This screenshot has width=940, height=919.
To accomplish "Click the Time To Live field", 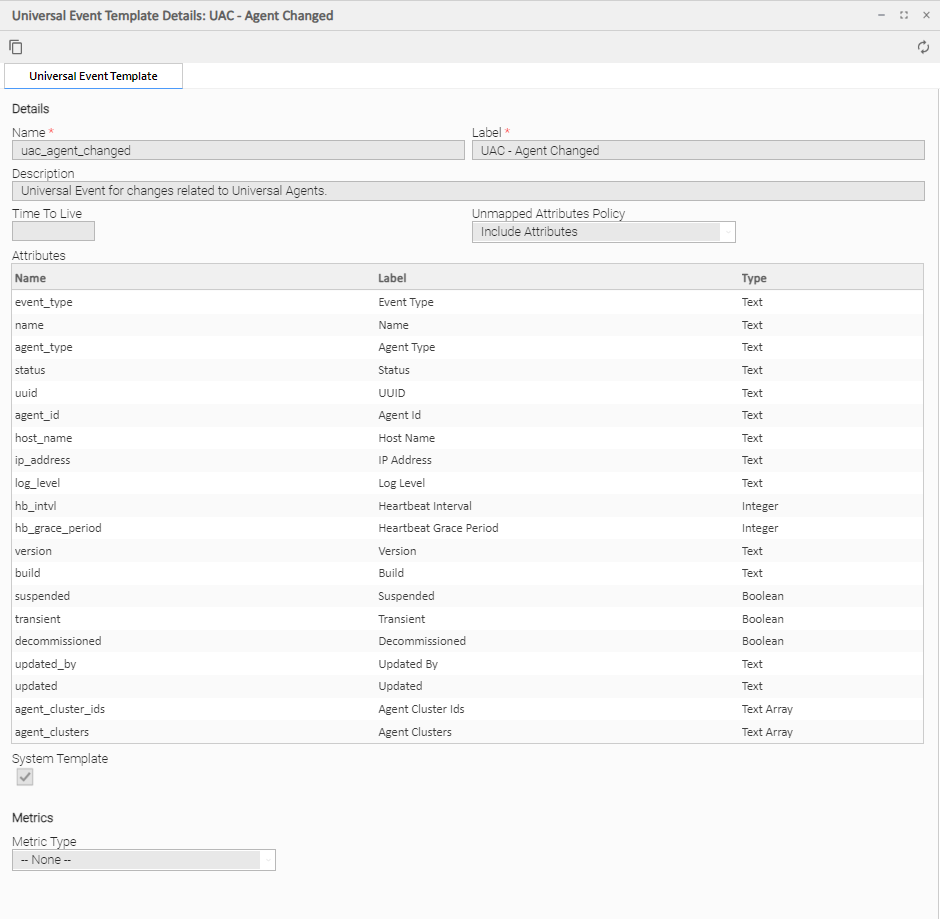I will click(x=53, y=231).
